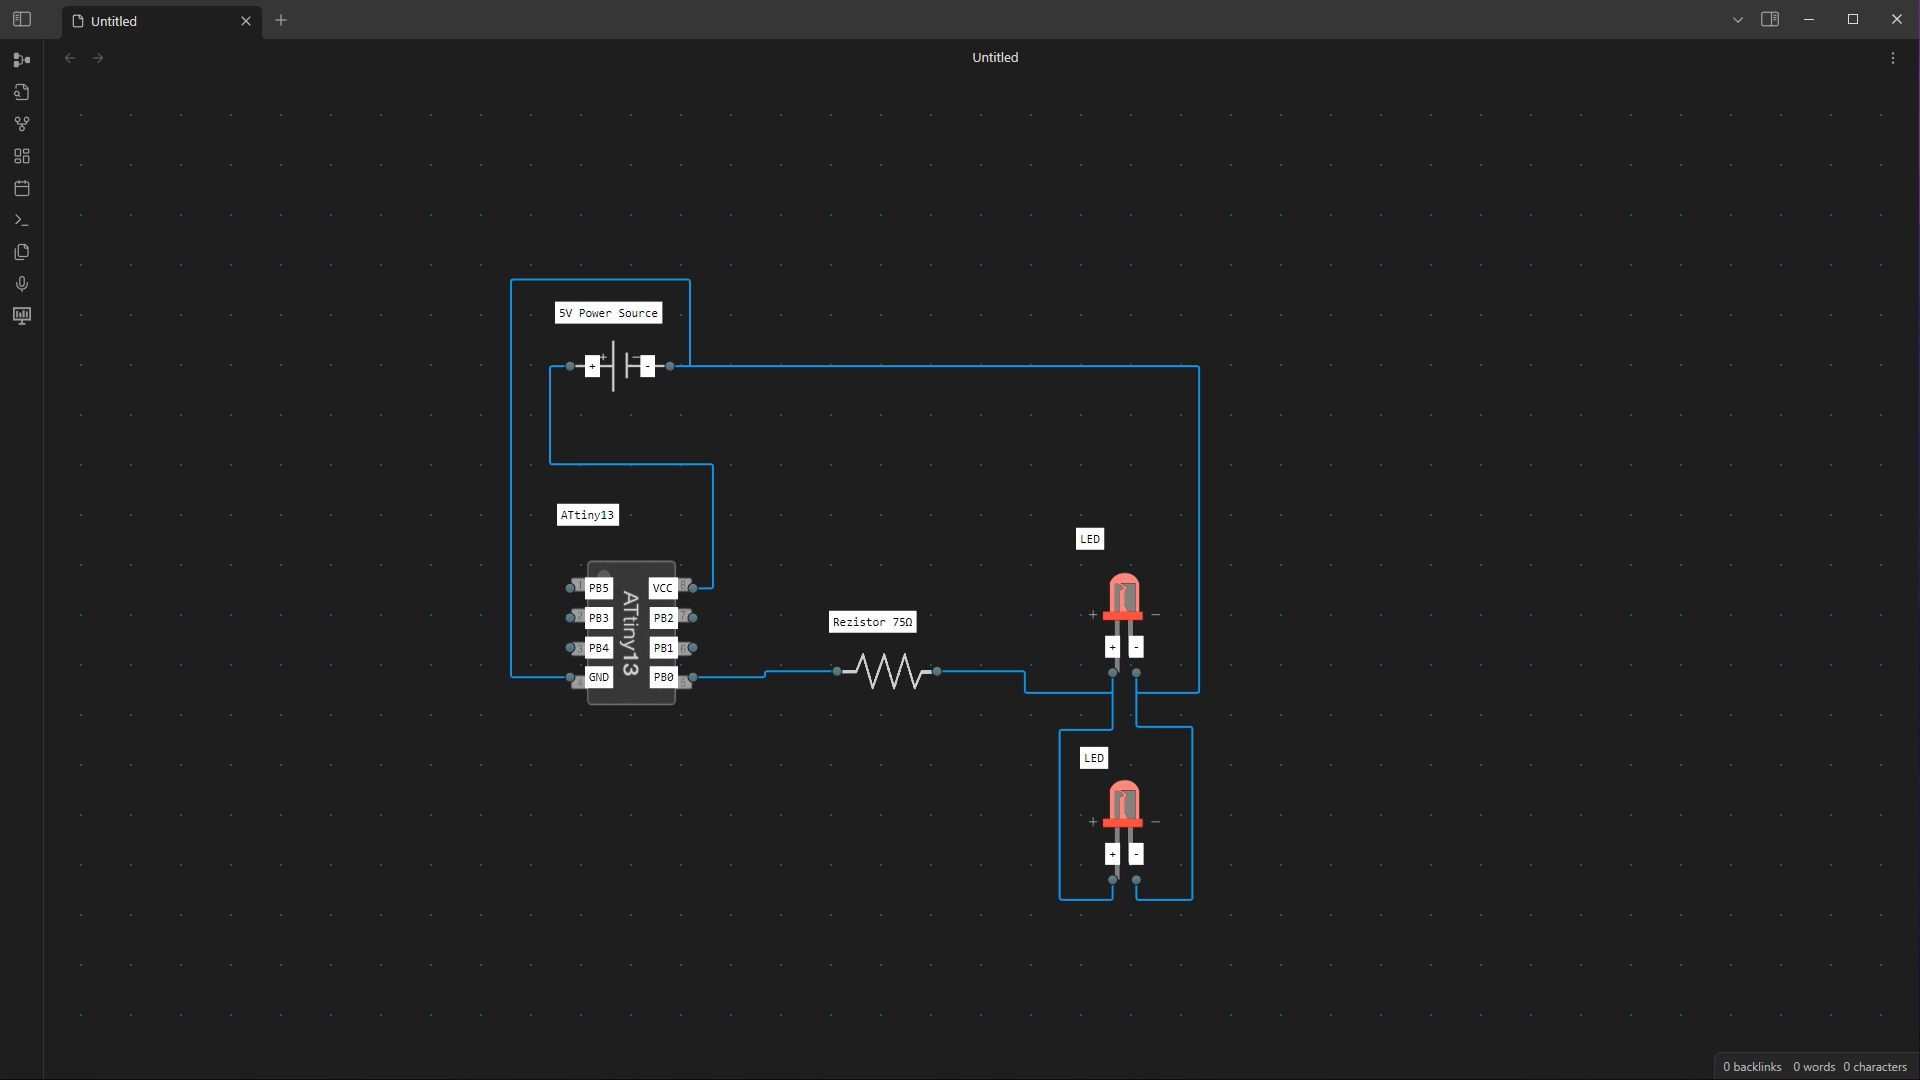
Task: Click the Untitled title in the view header
Action: click(995, 58)
